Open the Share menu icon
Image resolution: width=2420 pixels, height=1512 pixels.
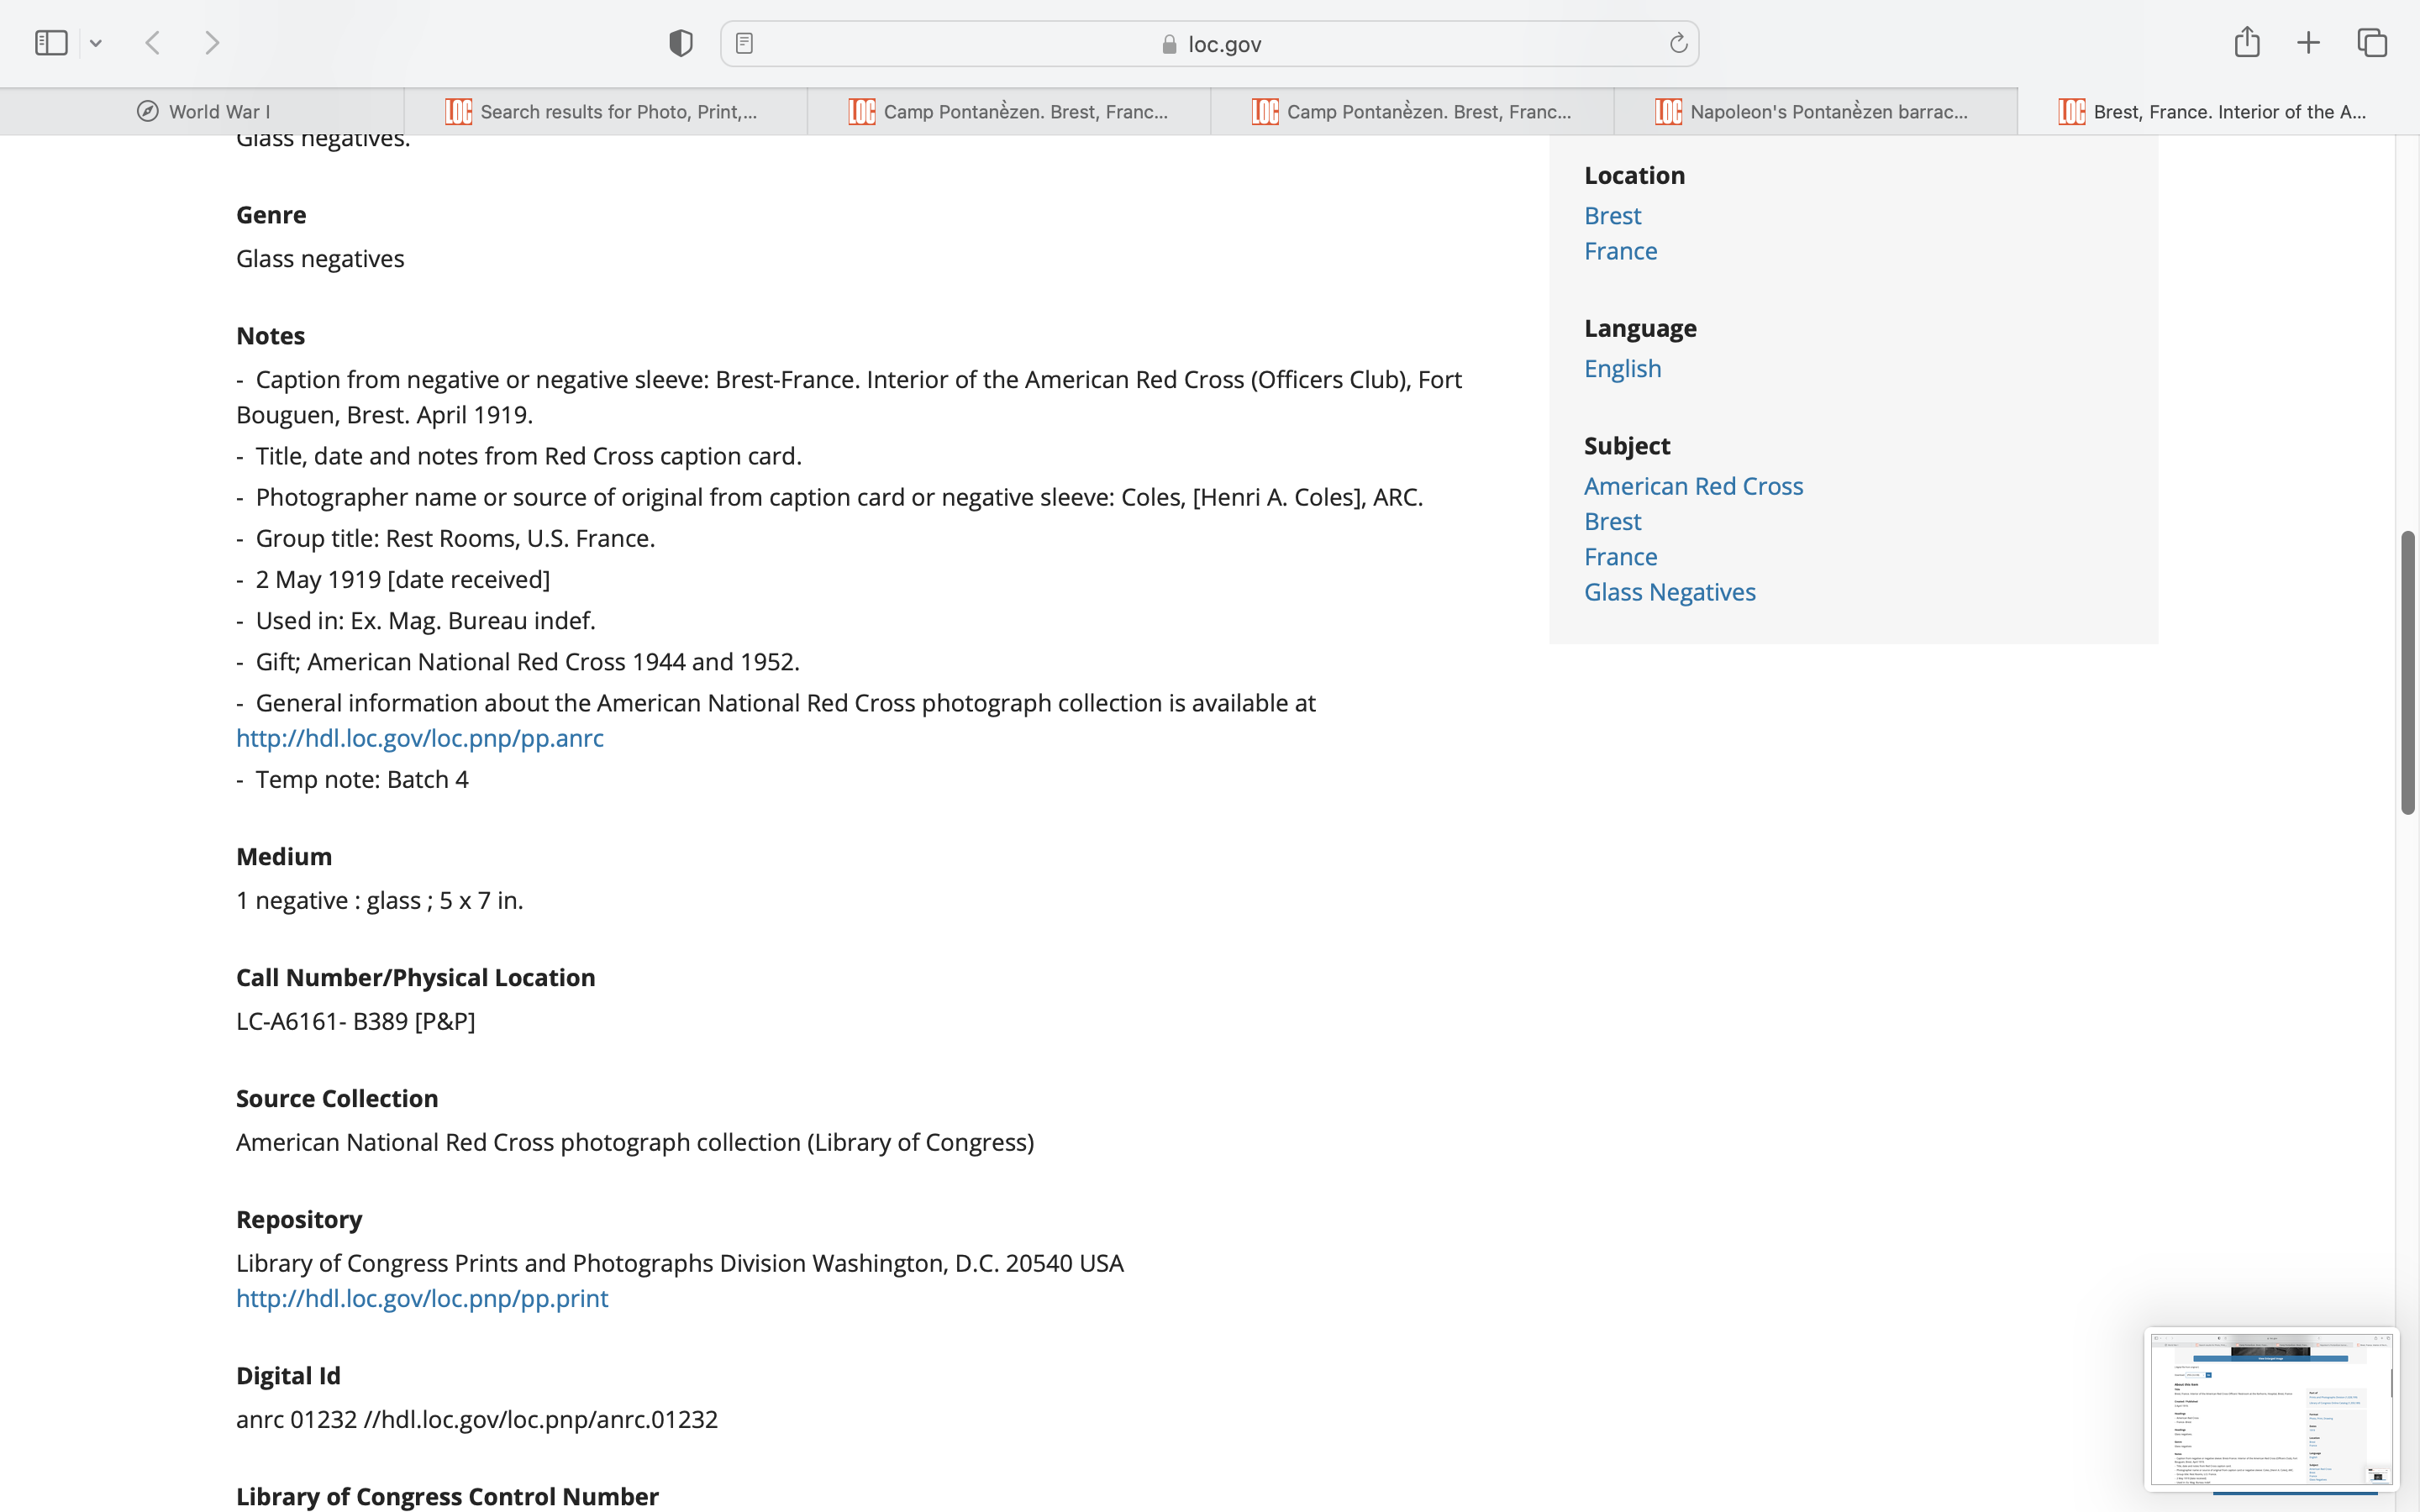(x=2246, y=42)
